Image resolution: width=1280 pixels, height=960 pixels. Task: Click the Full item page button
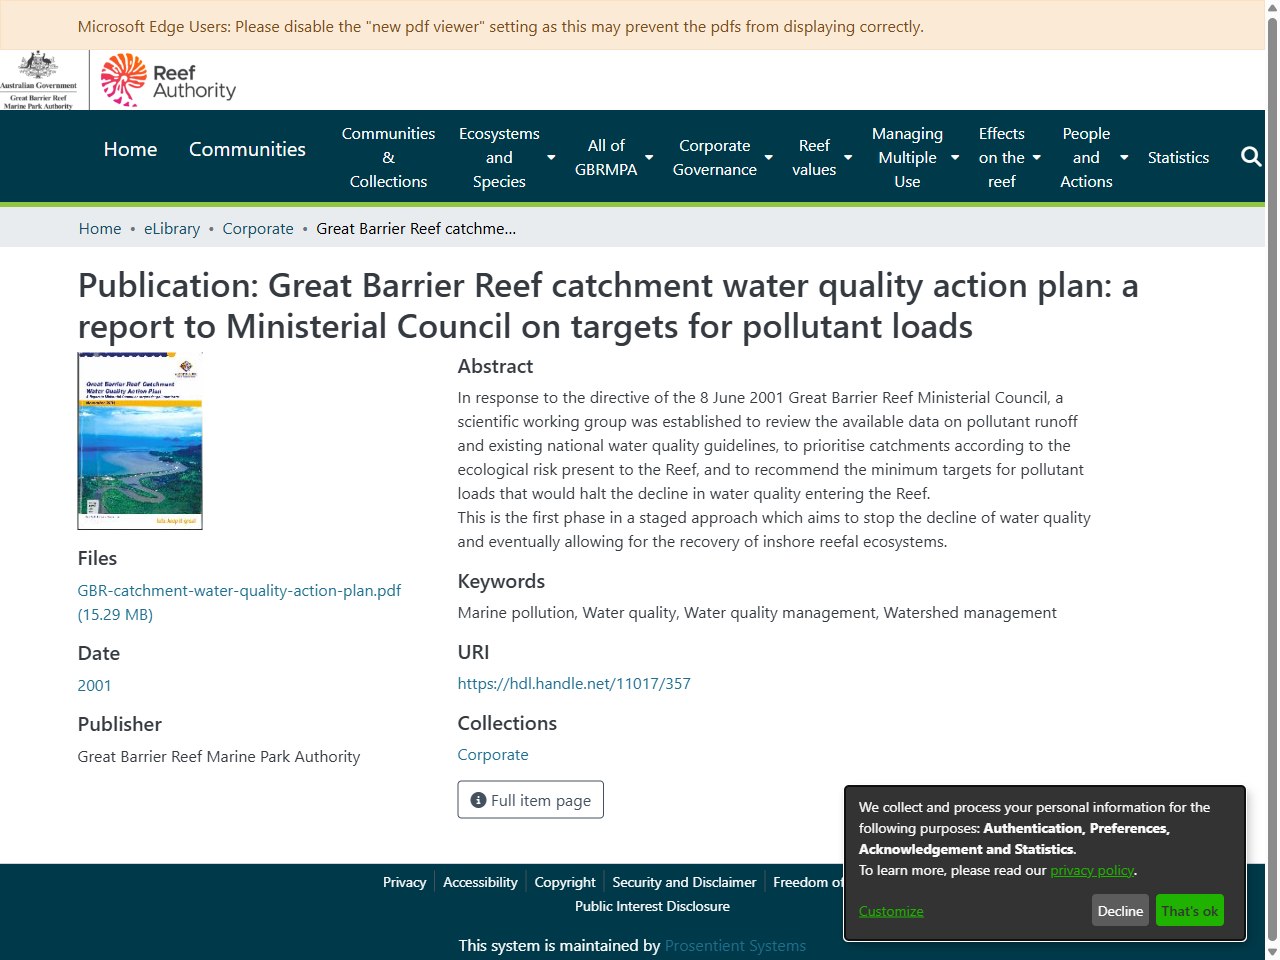530,800
